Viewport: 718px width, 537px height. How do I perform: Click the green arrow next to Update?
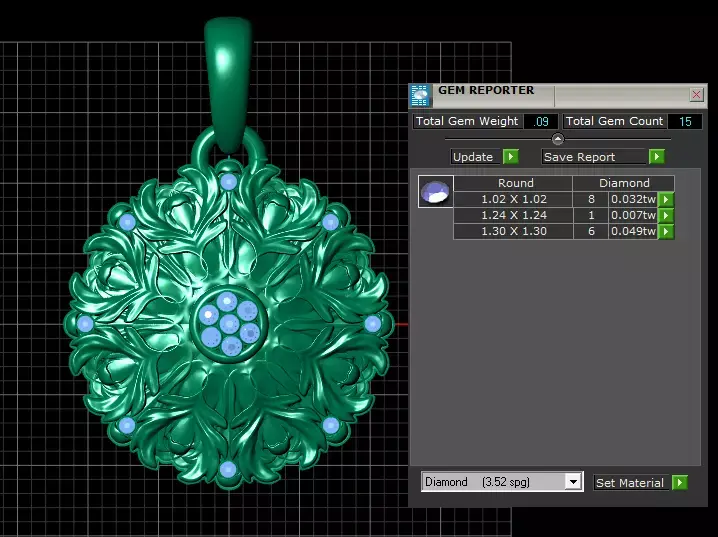[511, 157]
